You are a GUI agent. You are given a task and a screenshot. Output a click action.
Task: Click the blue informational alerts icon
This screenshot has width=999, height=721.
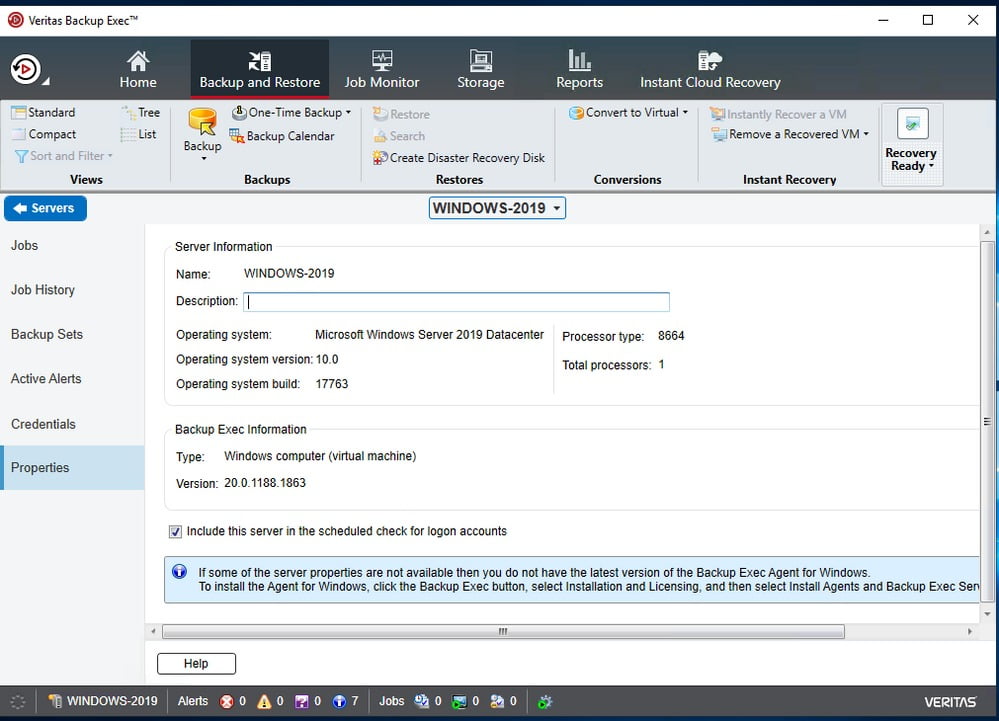point(339,702)
